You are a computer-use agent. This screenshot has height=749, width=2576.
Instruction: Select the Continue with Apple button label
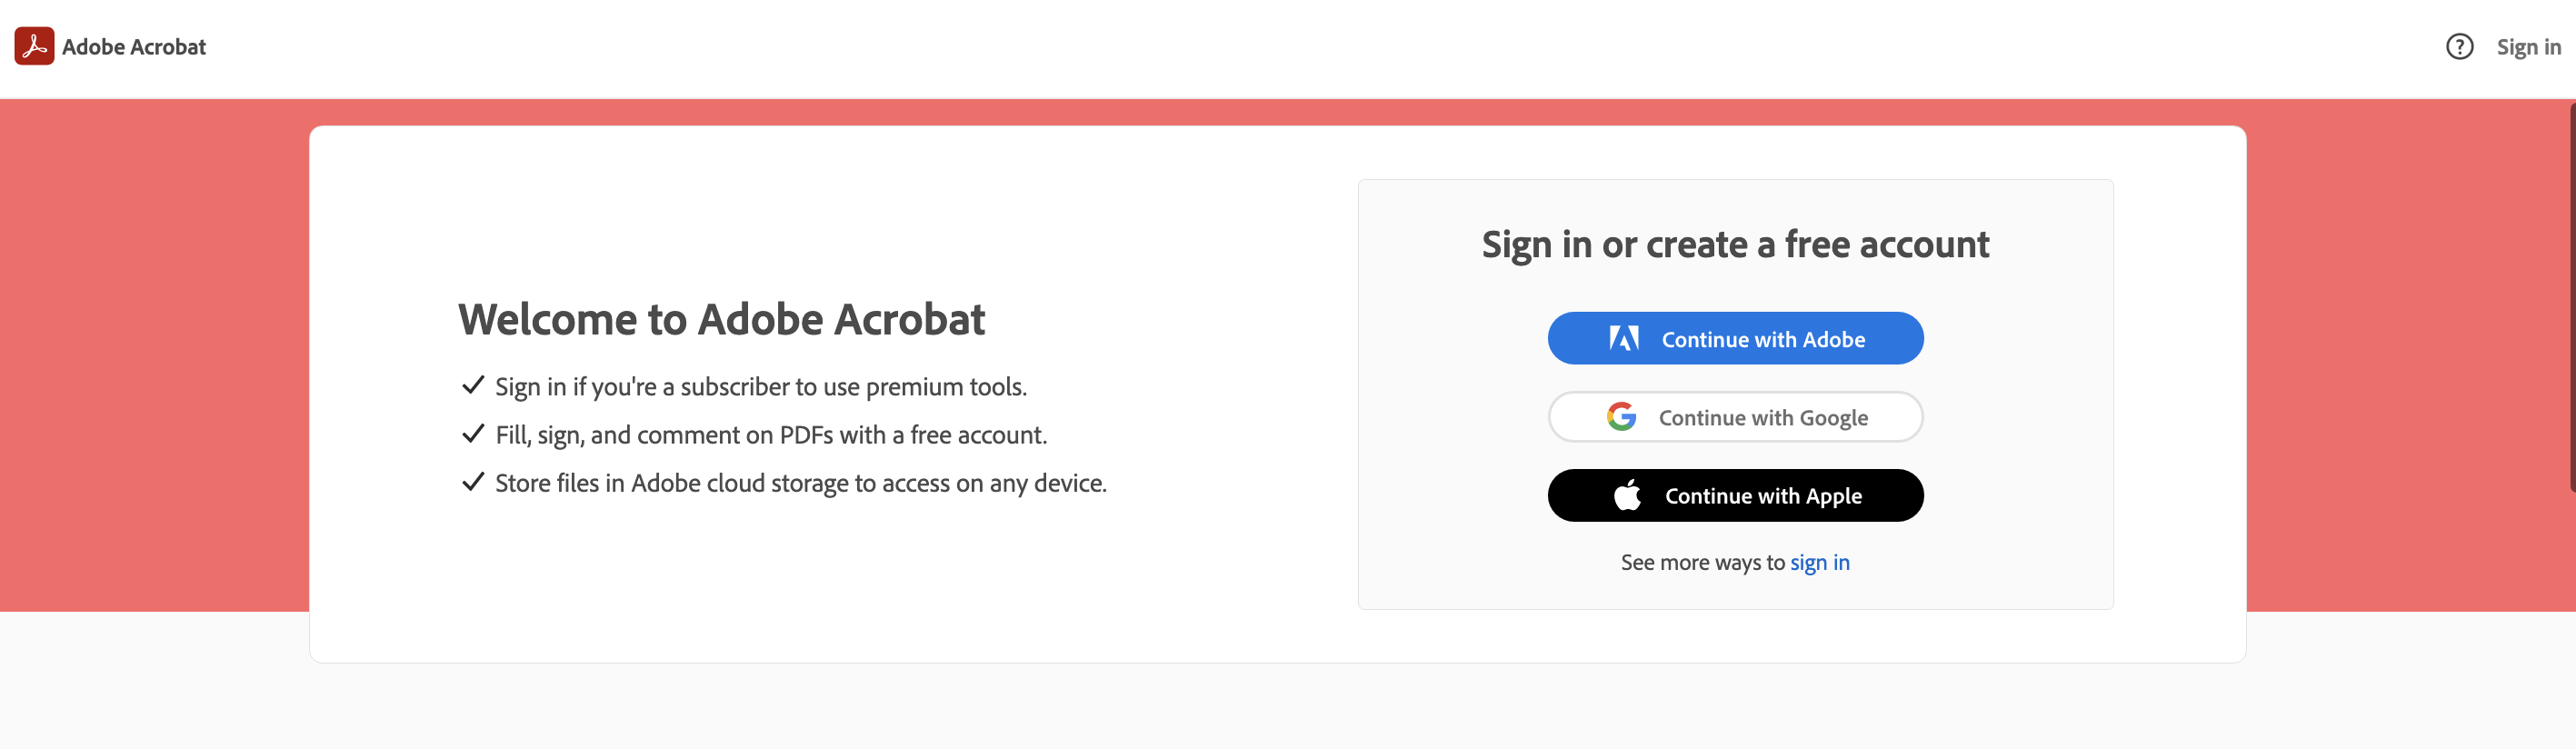[1762, 496]
